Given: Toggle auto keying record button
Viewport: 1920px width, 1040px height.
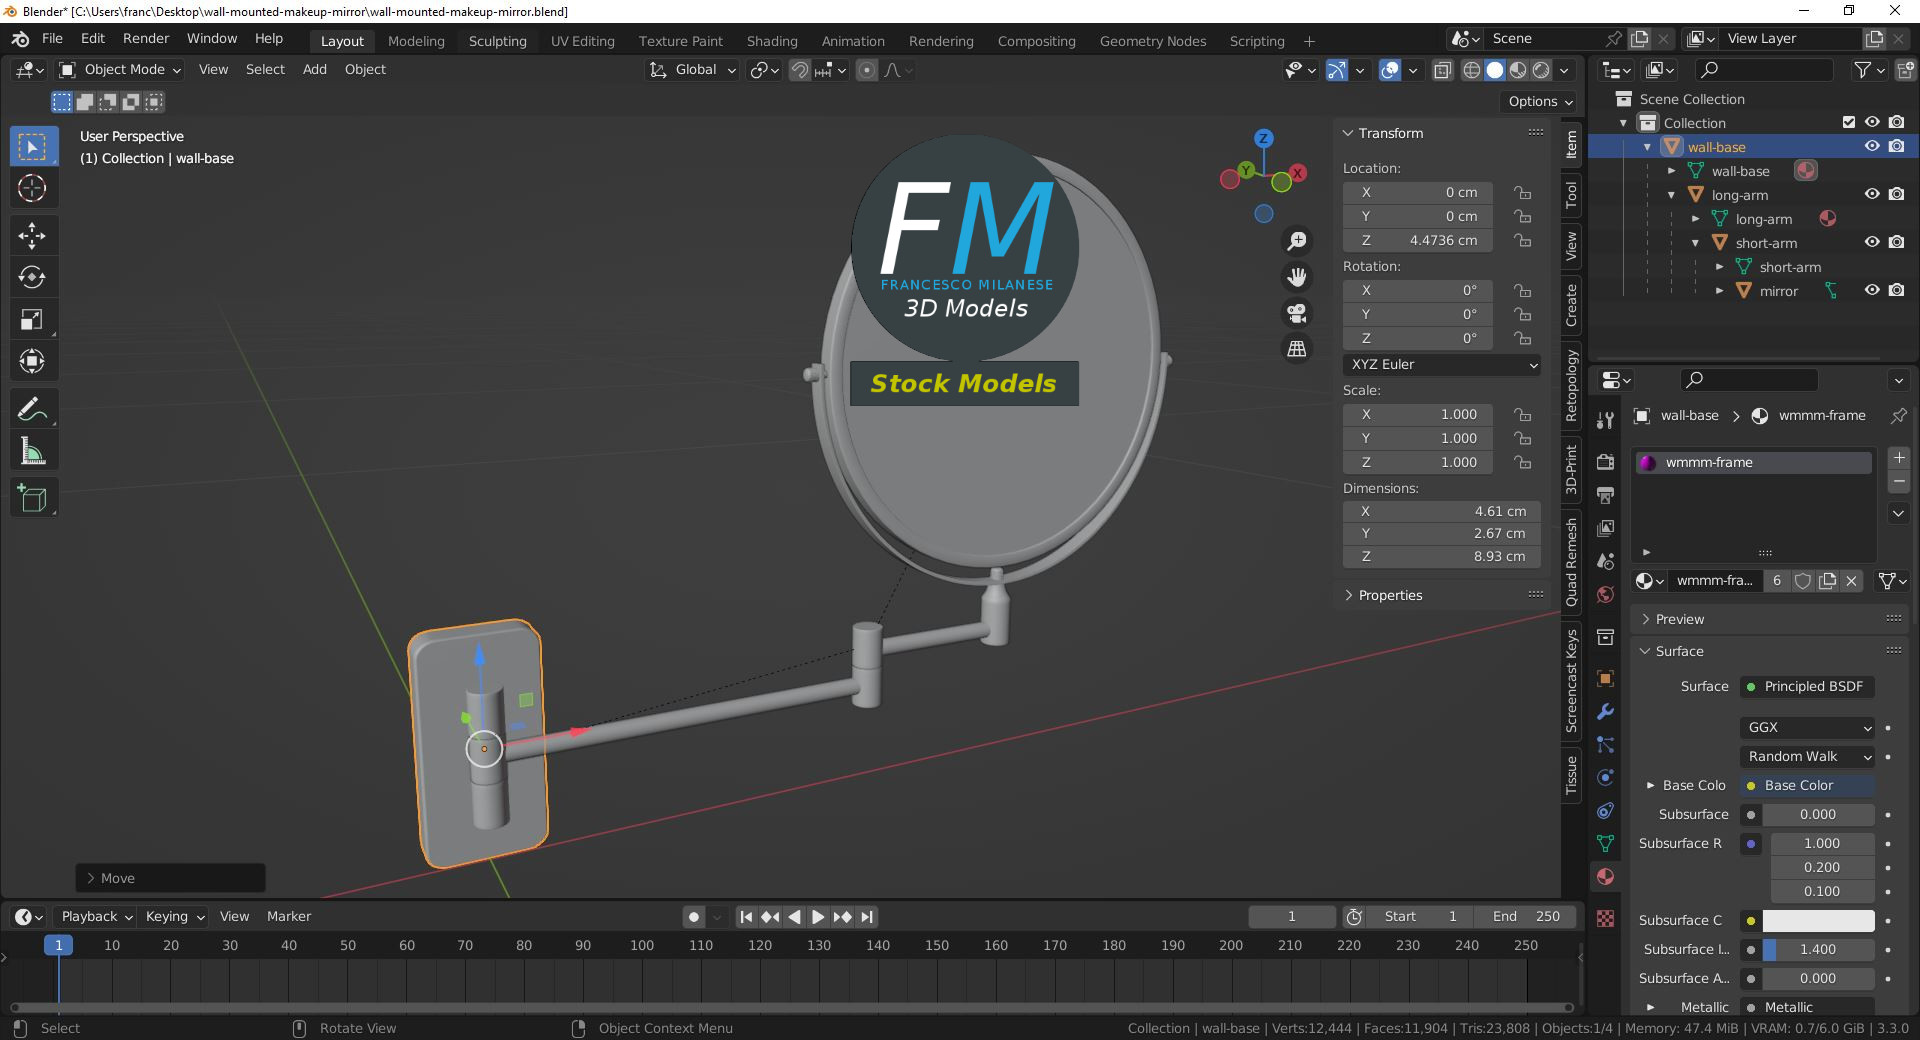Looking at the screenshot, I should point(694,917).
